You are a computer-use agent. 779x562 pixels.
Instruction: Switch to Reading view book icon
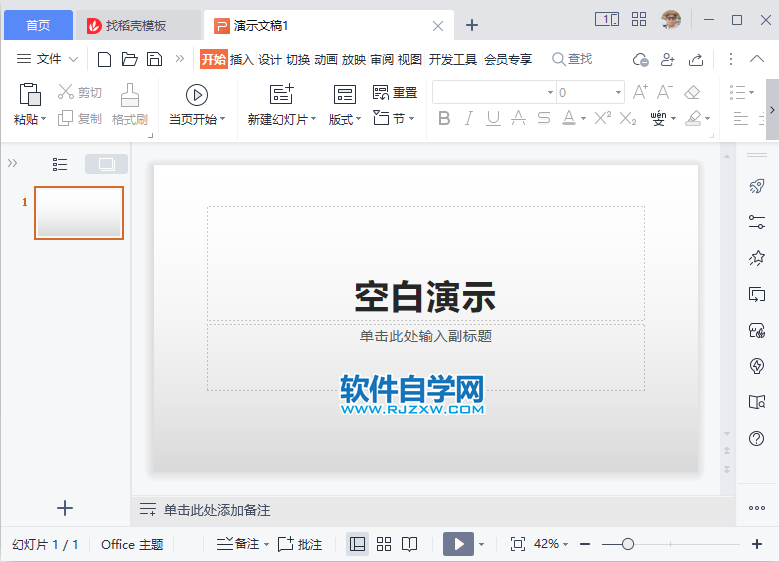pos(409,544)
